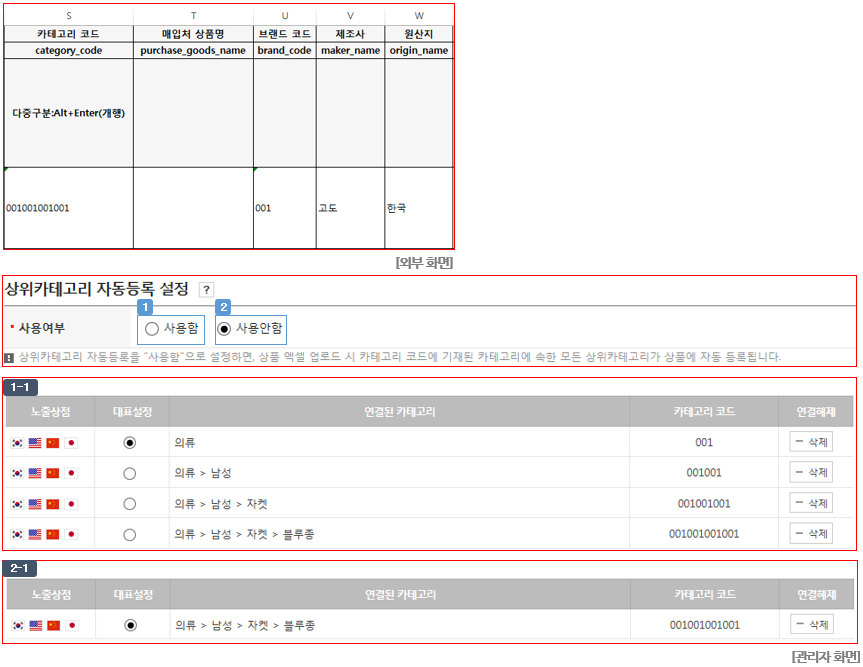863x667 pixels.
Task: Open the help icon beside 상위카테고리 자동등록 설정
Action: point(206,290)
